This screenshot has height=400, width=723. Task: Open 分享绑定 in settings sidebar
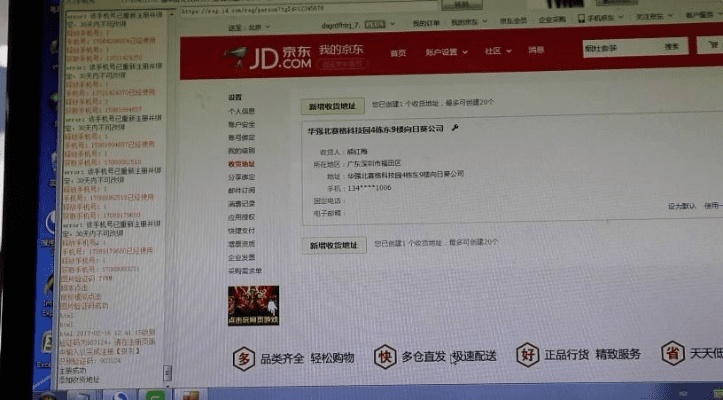pos(241,177)
